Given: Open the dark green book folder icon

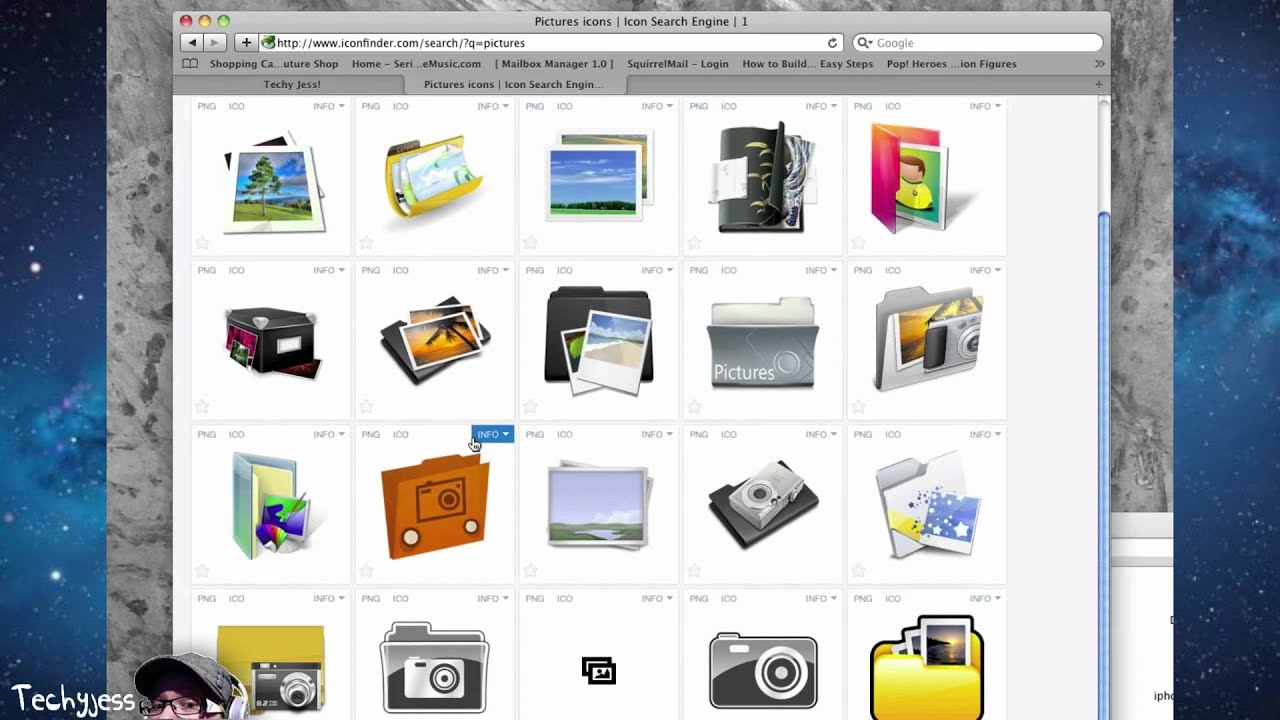Looking at the screenshot, I should 762,178.
